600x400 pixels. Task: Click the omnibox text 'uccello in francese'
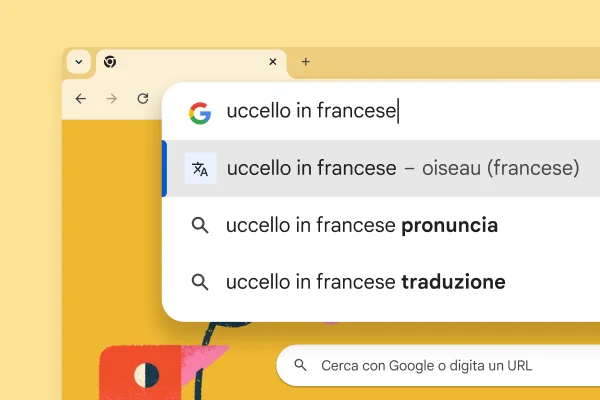pyautogui.click(x=312, y=111)
